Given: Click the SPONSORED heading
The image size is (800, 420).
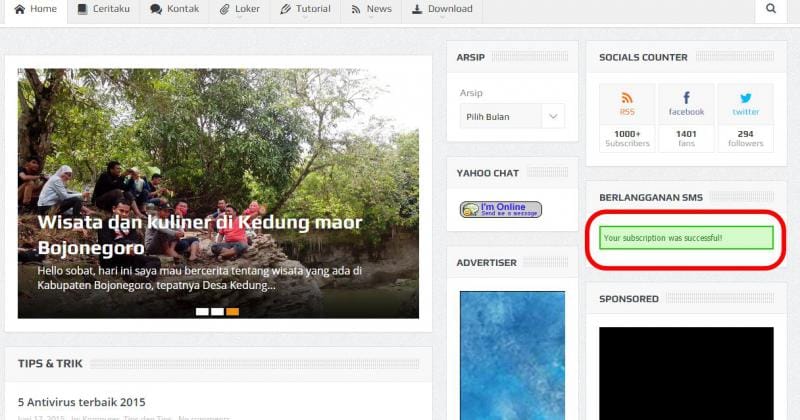Looking at the screenshot, I should 629,299.
